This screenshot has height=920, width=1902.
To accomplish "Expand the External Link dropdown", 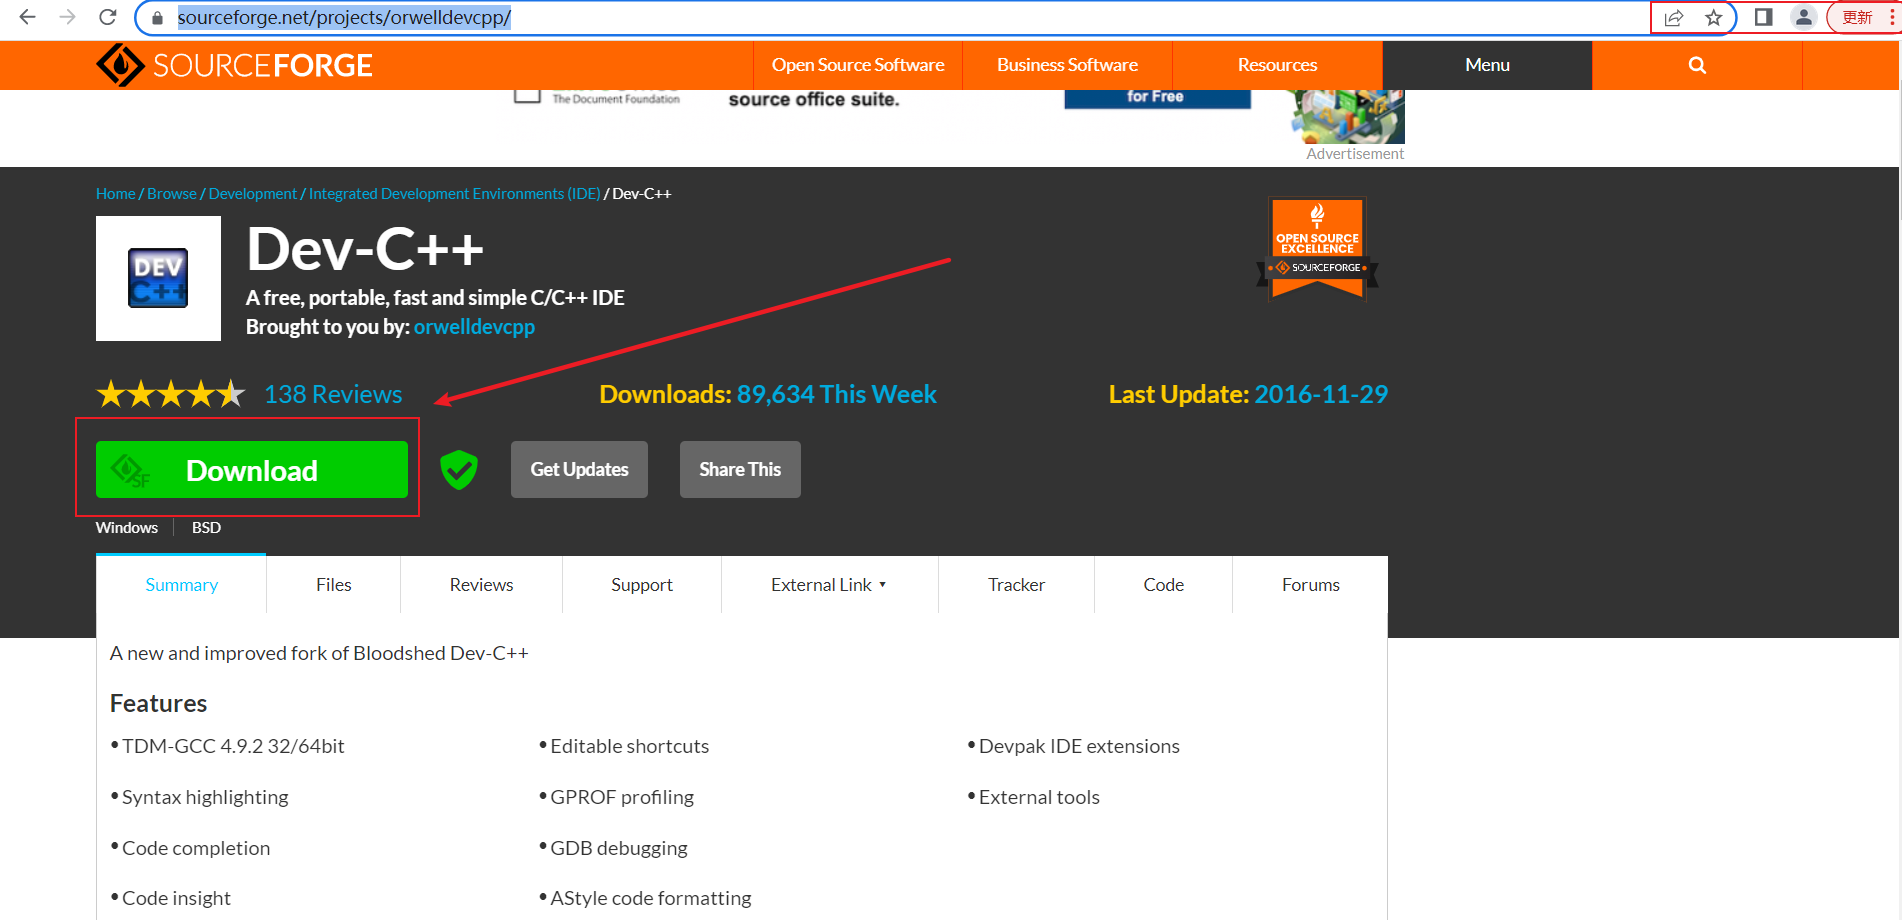I will pyautogui.click(x=829, y=585).
